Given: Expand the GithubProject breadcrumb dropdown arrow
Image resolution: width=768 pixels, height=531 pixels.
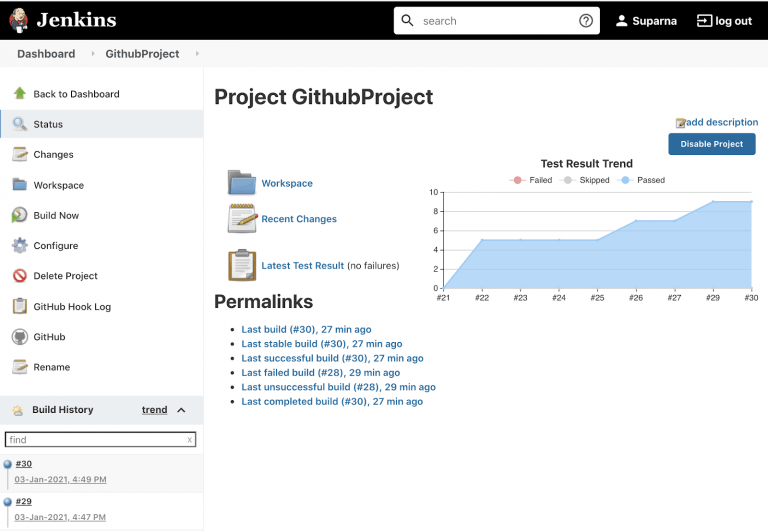Looking at the screenshot, I should tap(197, 54).
